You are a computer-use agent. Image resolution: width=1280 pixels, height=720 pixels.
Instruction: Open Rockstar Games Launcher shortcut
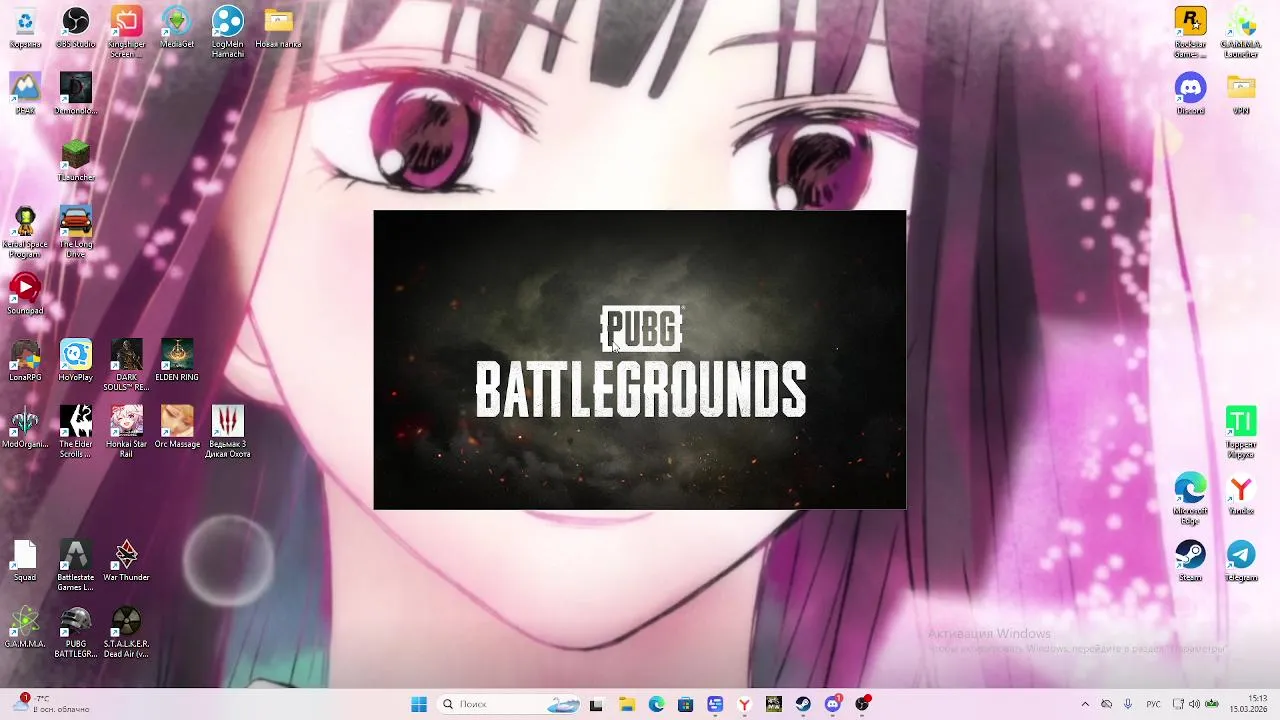[1190, 33]
